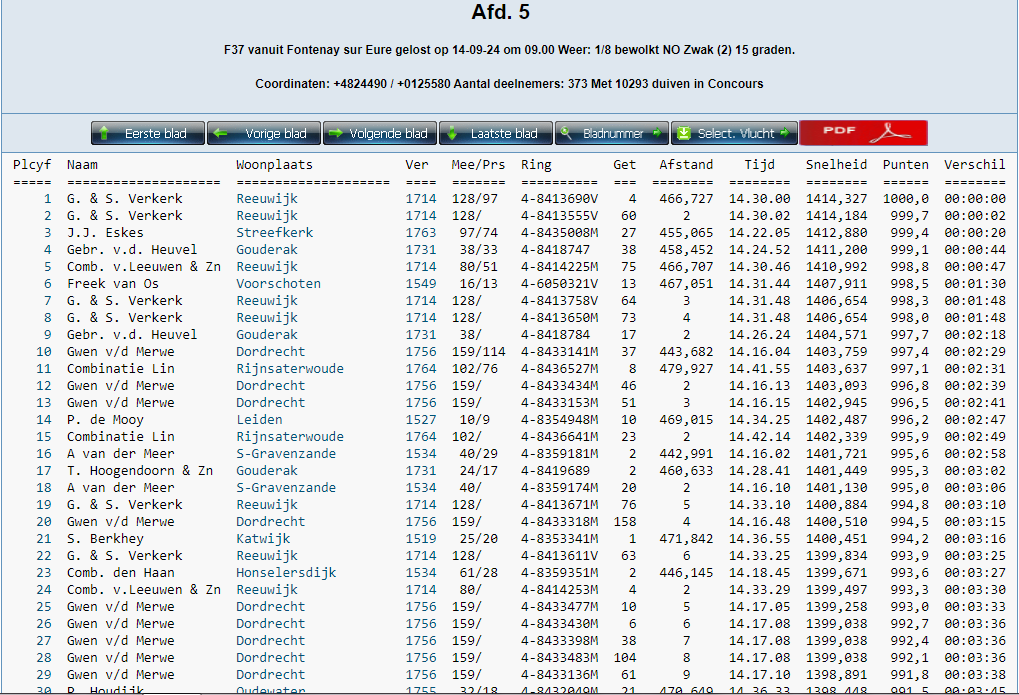Click ring number 4-8435008M
1019x695 pixels.
click(559, 233)
